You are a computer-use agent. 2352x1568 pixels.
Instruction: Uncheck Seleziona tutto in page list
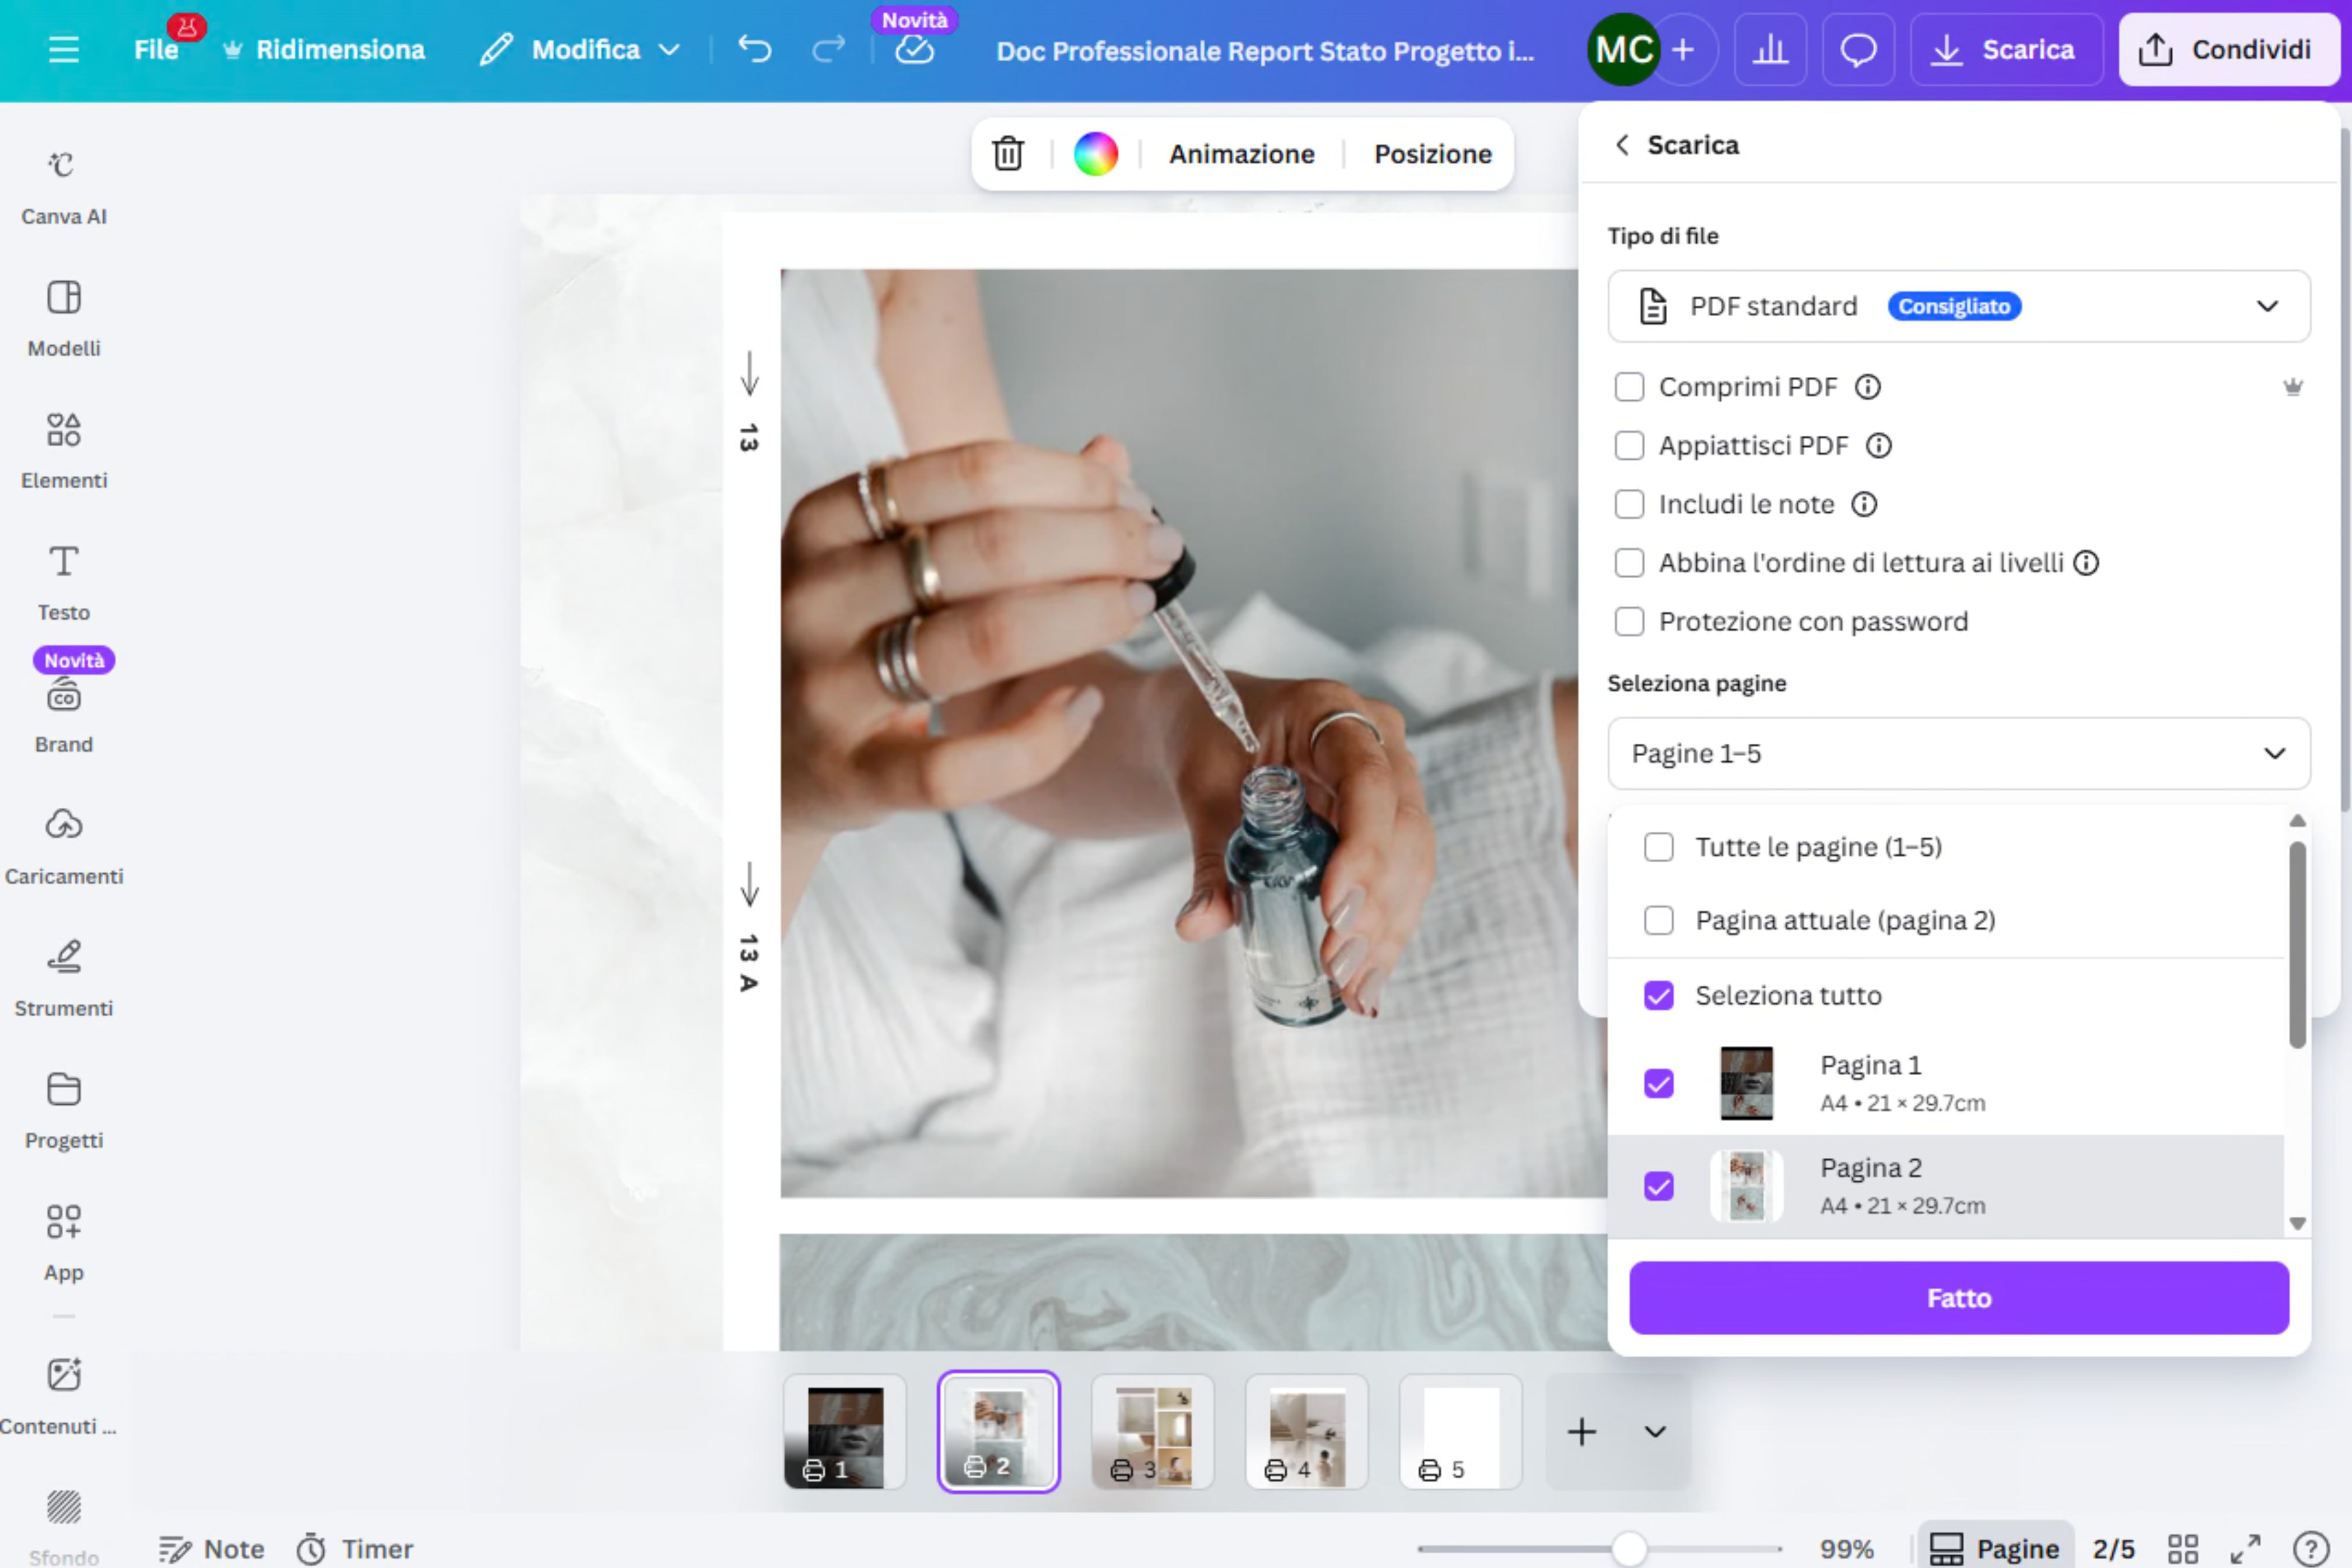tap(1658, 995)
